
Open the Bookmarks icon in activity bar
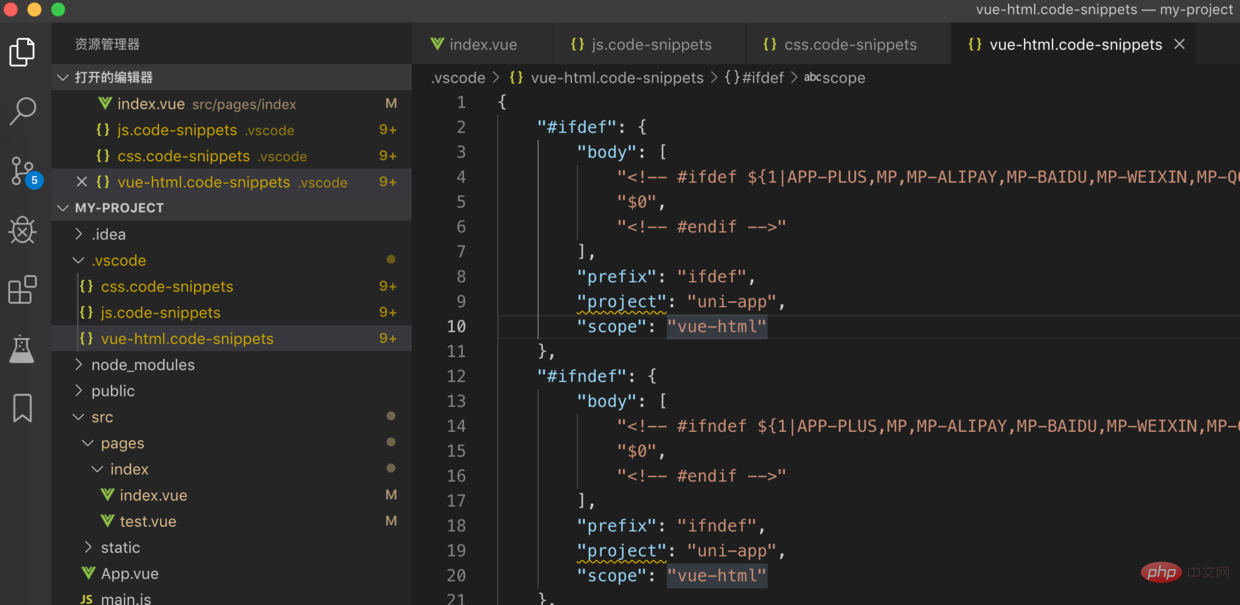[x=22, y=408]
